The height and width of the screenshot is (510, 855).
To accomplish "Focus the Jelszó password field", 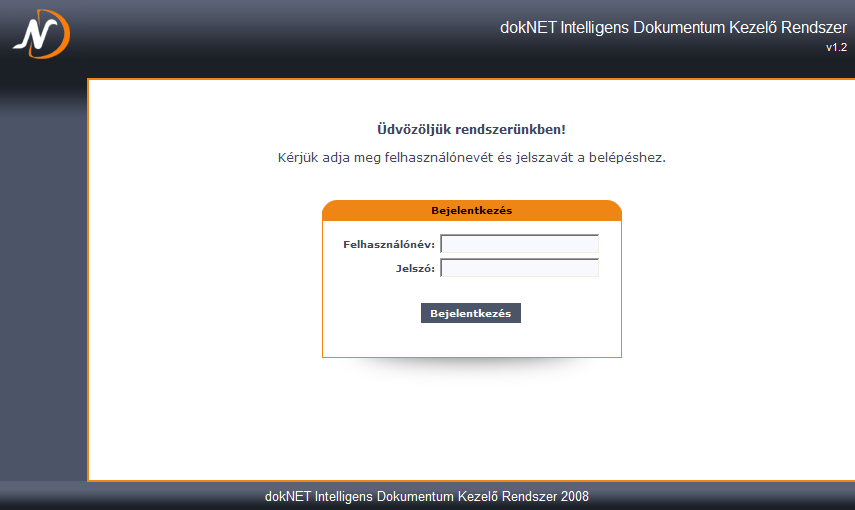I will coord(519,267).
